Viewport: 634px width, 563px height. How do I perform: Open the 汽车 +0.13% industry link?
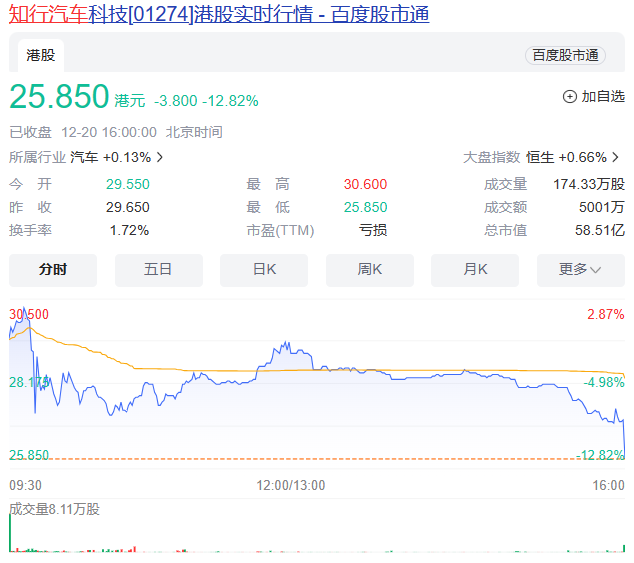click(x=110, y=157)
